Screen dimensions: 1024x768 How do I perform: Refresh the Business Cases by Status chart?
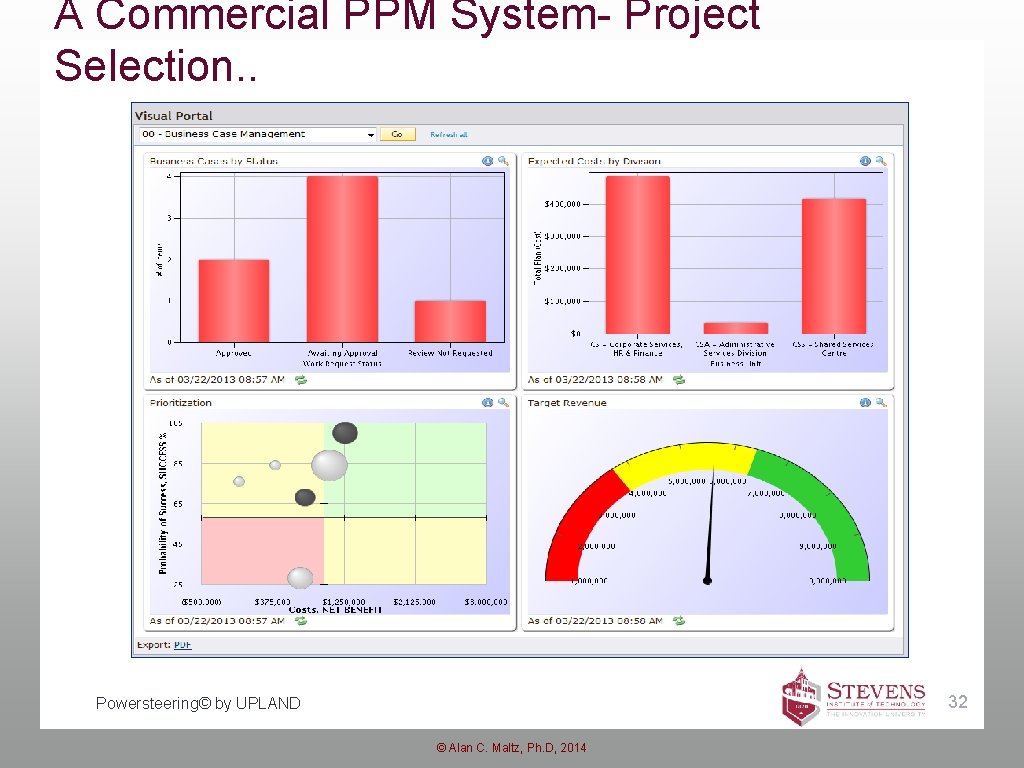(x=300, y=379)
